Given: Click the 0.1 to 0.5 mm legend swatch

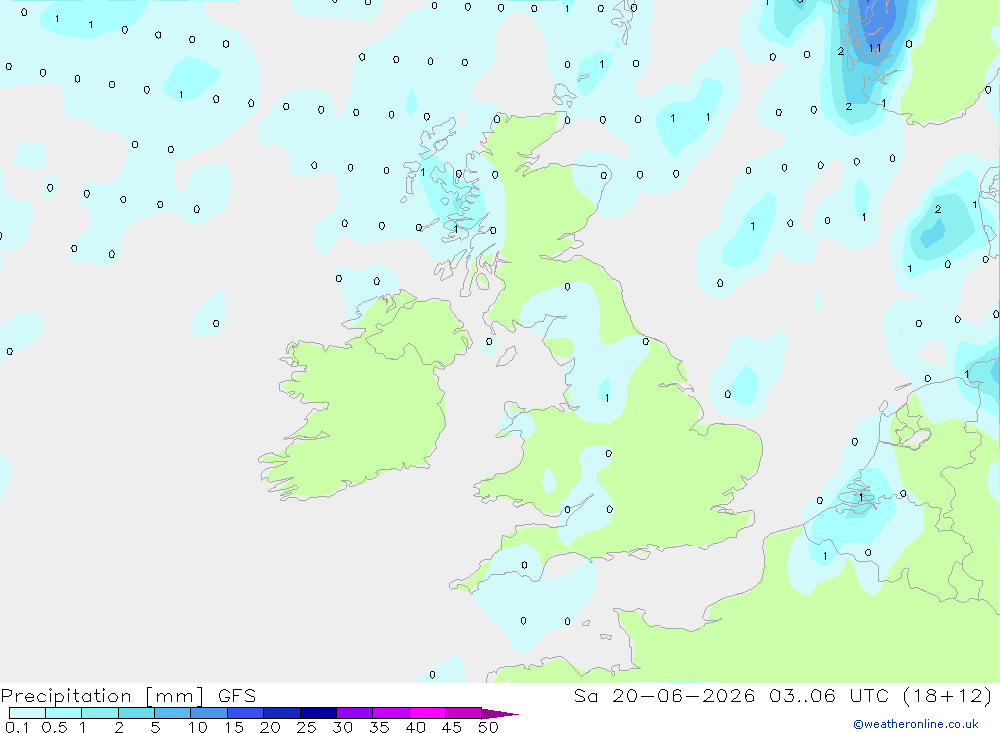Looking at the screenshot, I should tap(27, 713).
